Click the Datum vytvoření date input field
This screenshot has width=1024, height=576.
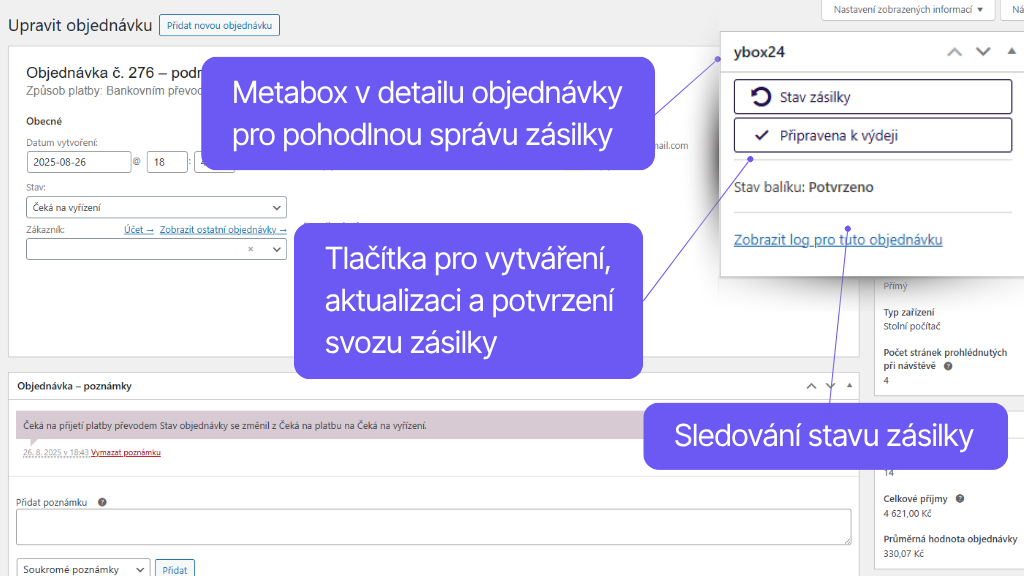[x=79, y=160]
